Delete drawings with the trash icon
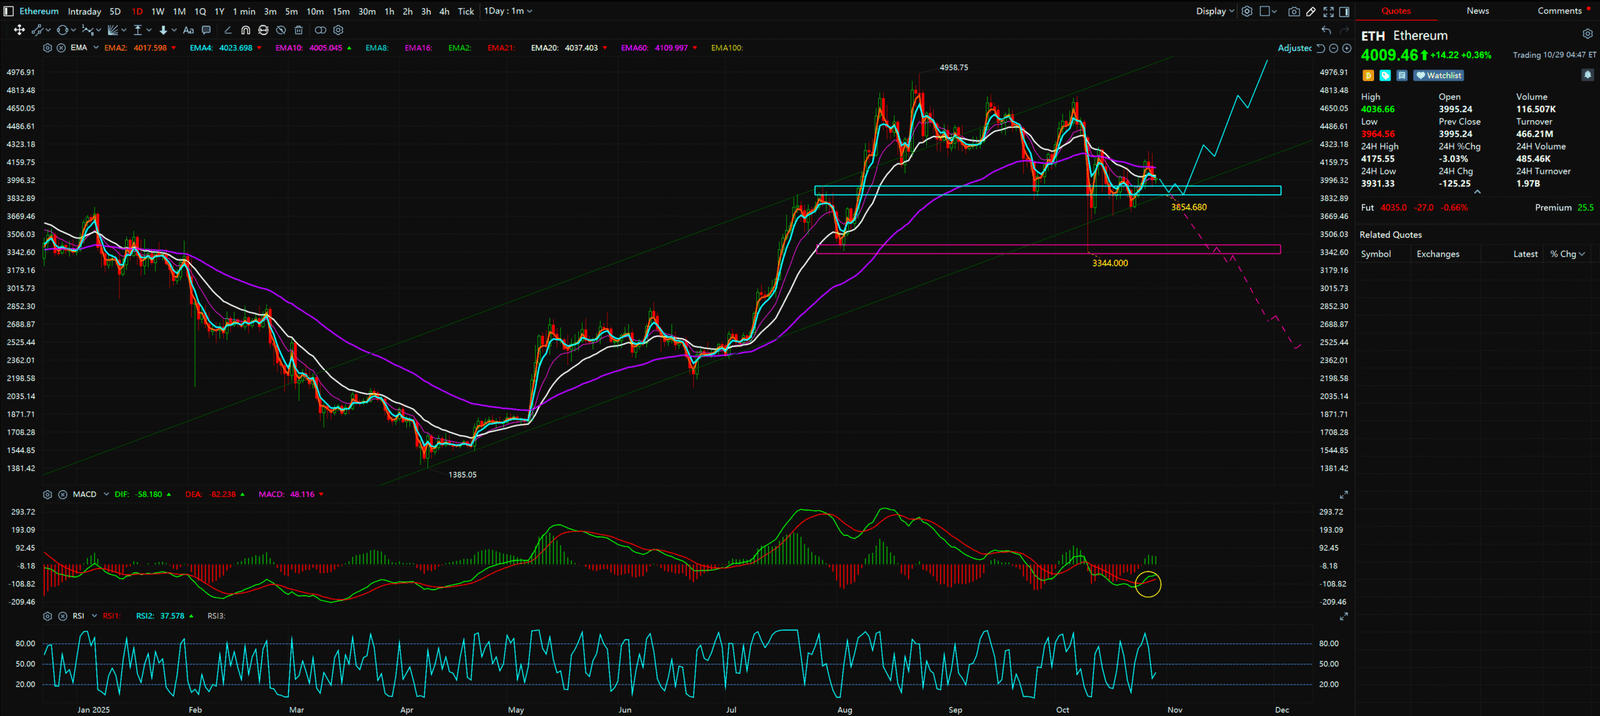 [x=298, y=30]
